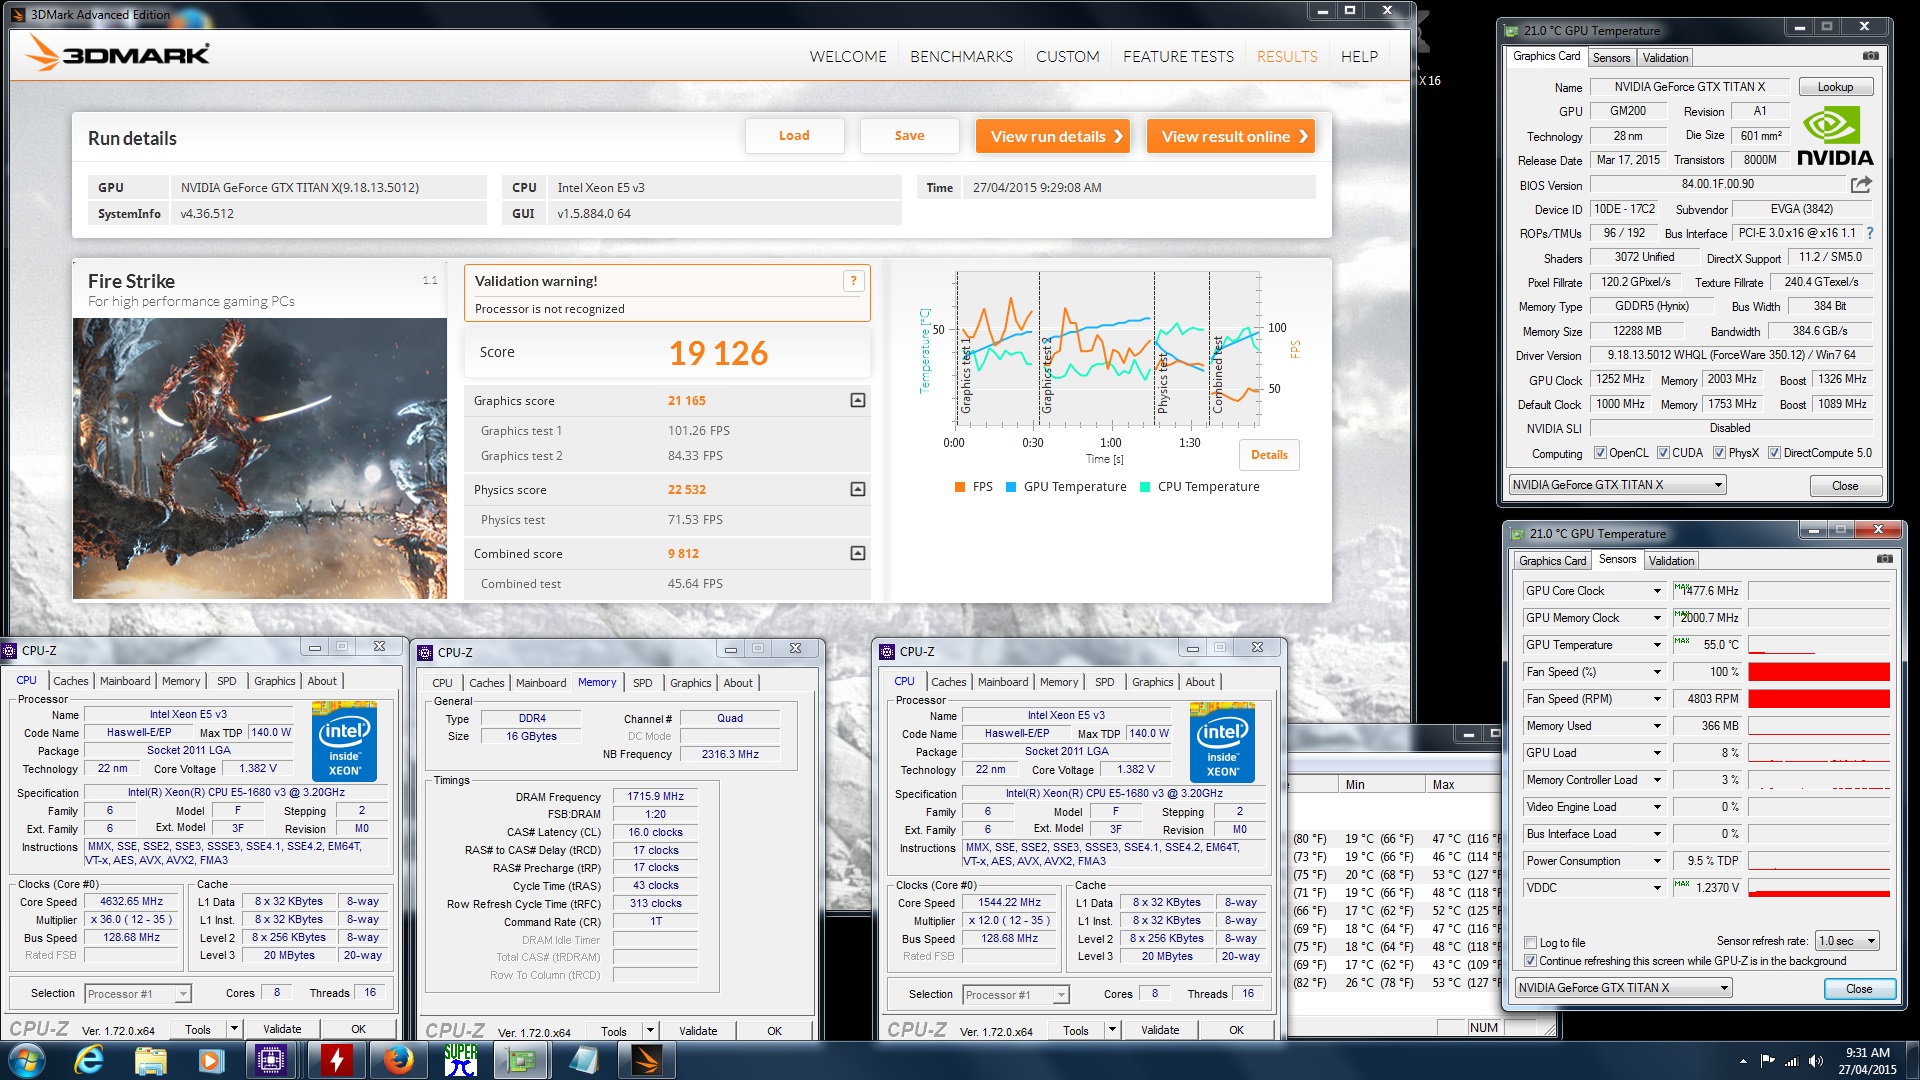This screenshot has height=1080, width=1920.
Task: Open Windows Media Player from the taskbar
Action: (x=210, y=1060)
